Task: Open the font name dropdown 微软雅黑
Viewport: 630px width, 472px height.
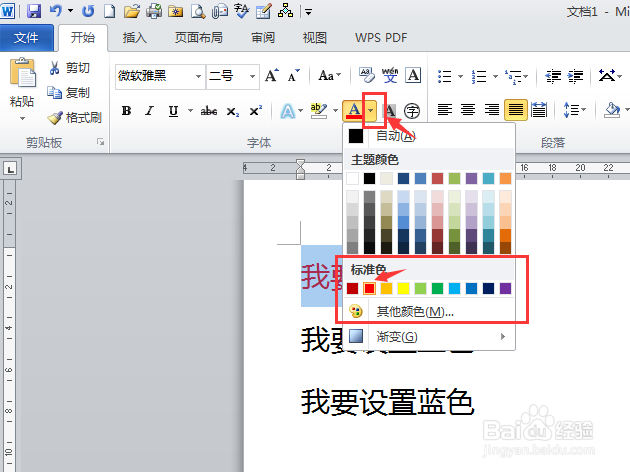Action: pos(198,76)
